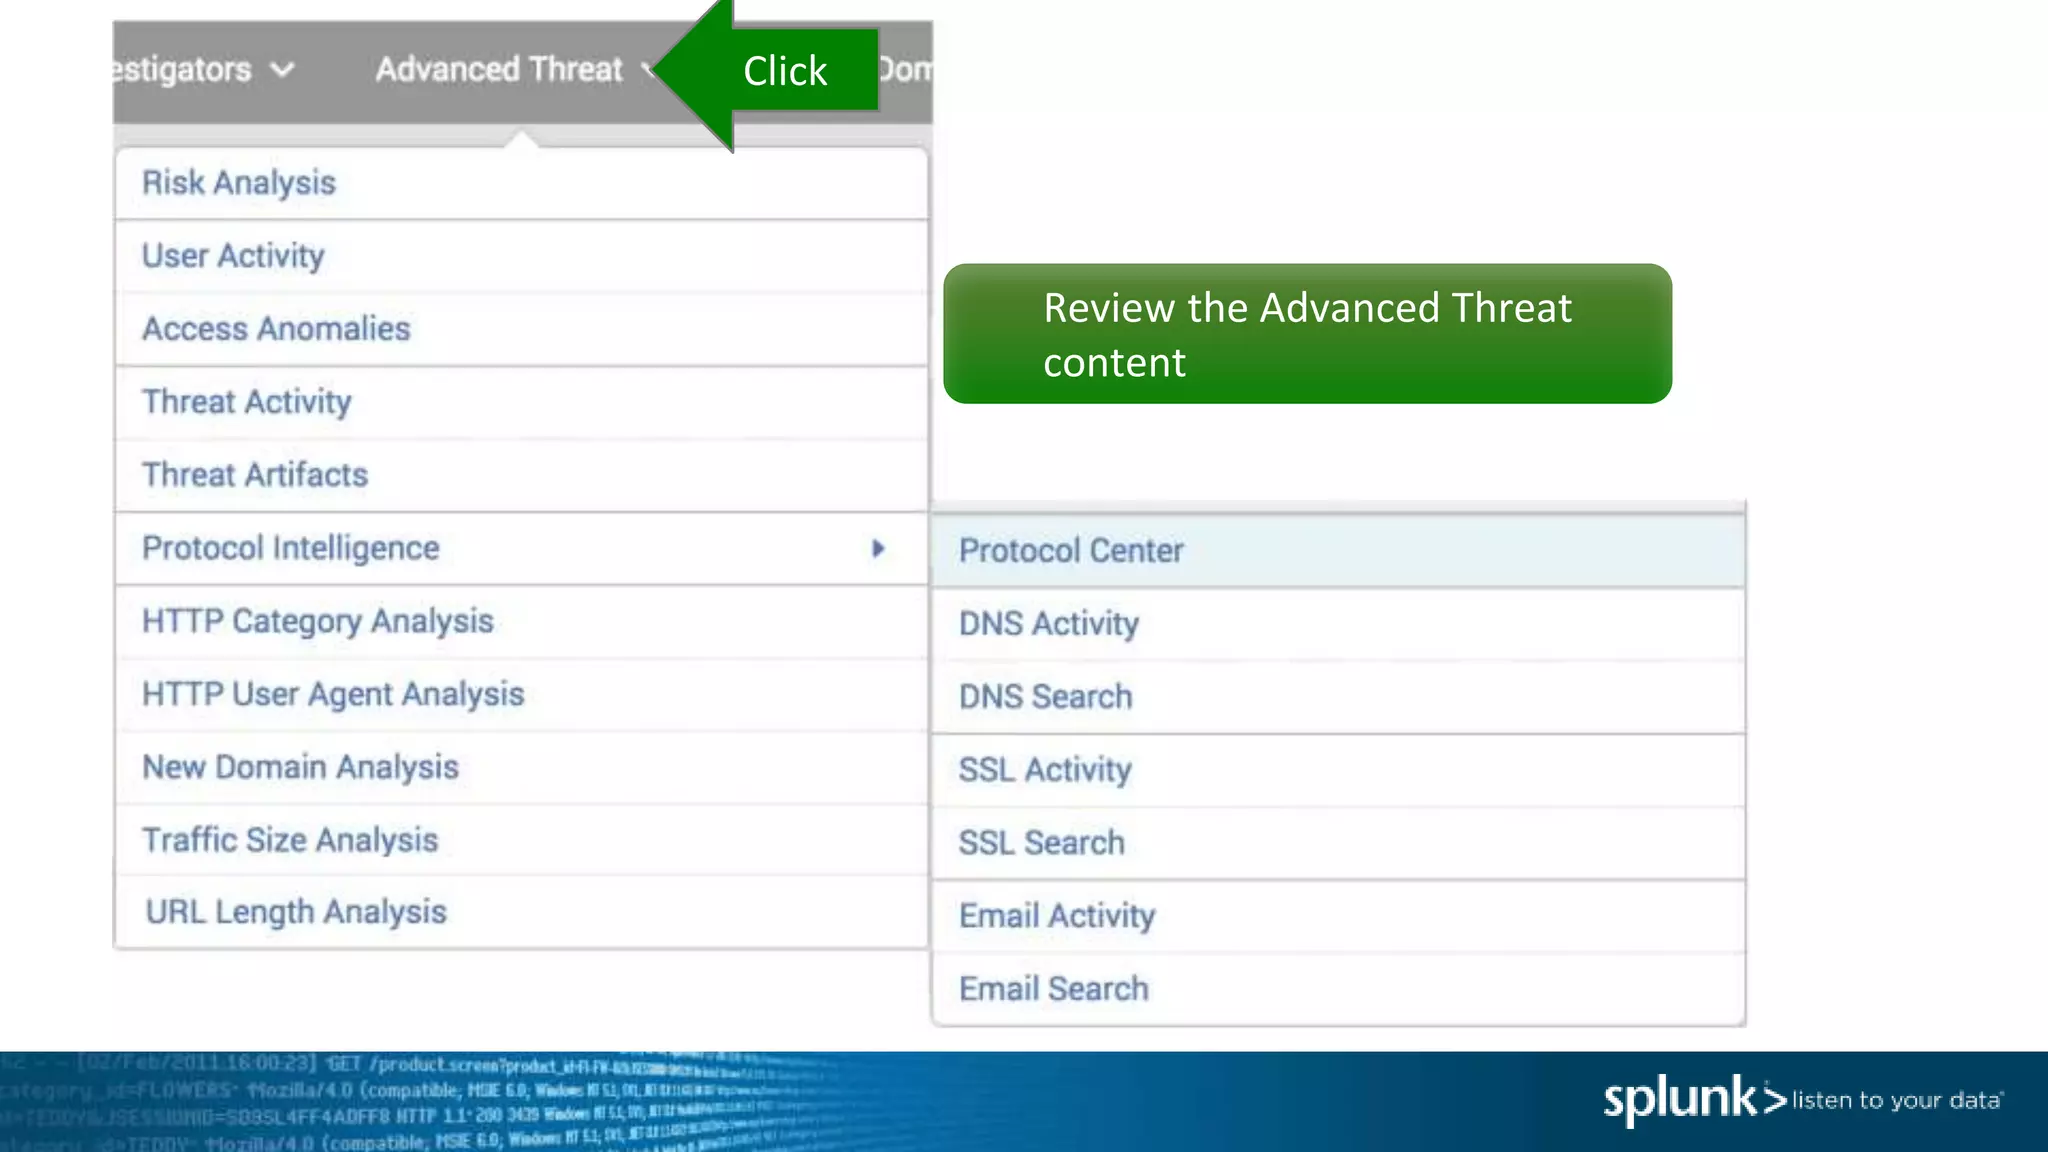Viewport: 2048px width, 1152px height.
Task: Open Email Activity dashboard
Action: [x=1338, y=916]
